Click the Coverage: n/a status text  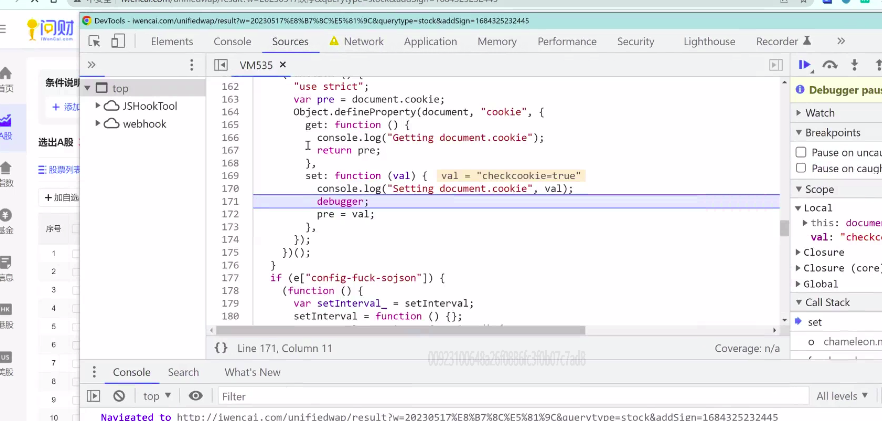[747, 348]
